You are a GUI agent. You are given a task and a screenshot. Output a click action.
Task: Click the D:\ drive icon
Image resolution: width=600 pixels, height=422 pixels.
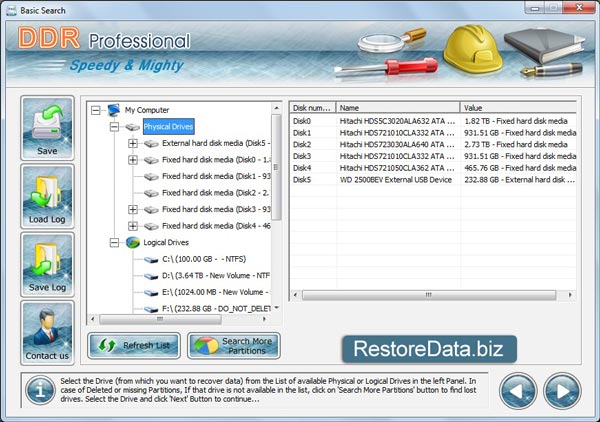(x=151, y=276)
